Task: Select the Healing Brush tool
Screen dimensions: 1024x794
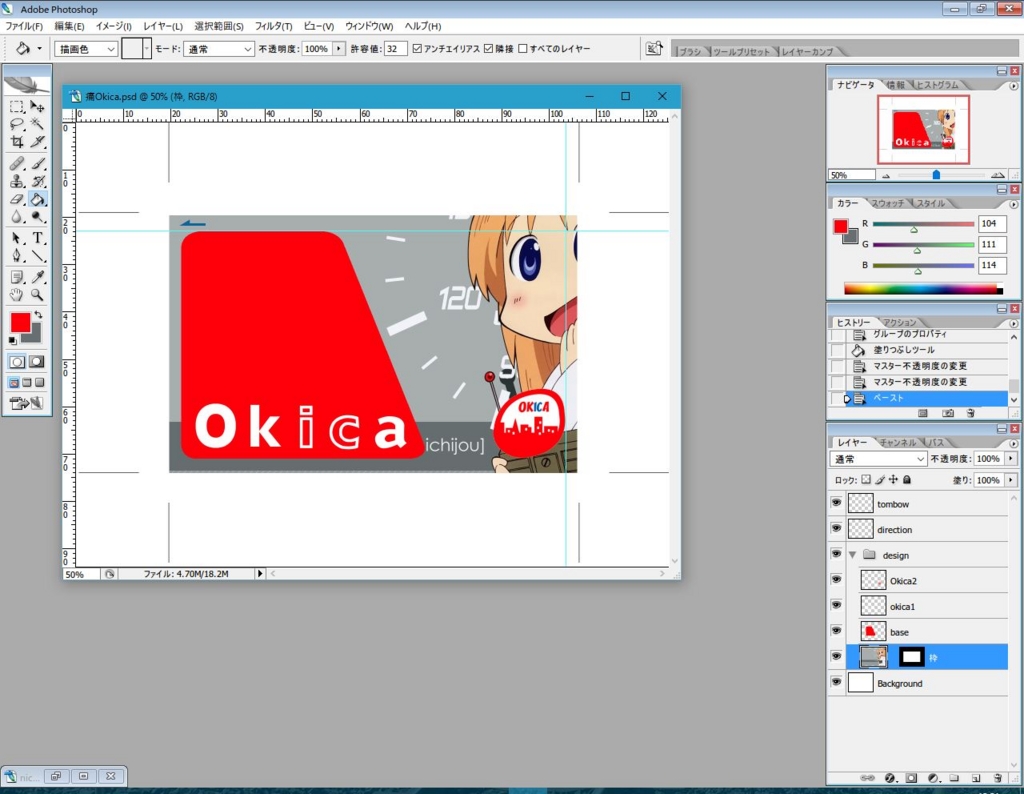Action: [17, 163]
